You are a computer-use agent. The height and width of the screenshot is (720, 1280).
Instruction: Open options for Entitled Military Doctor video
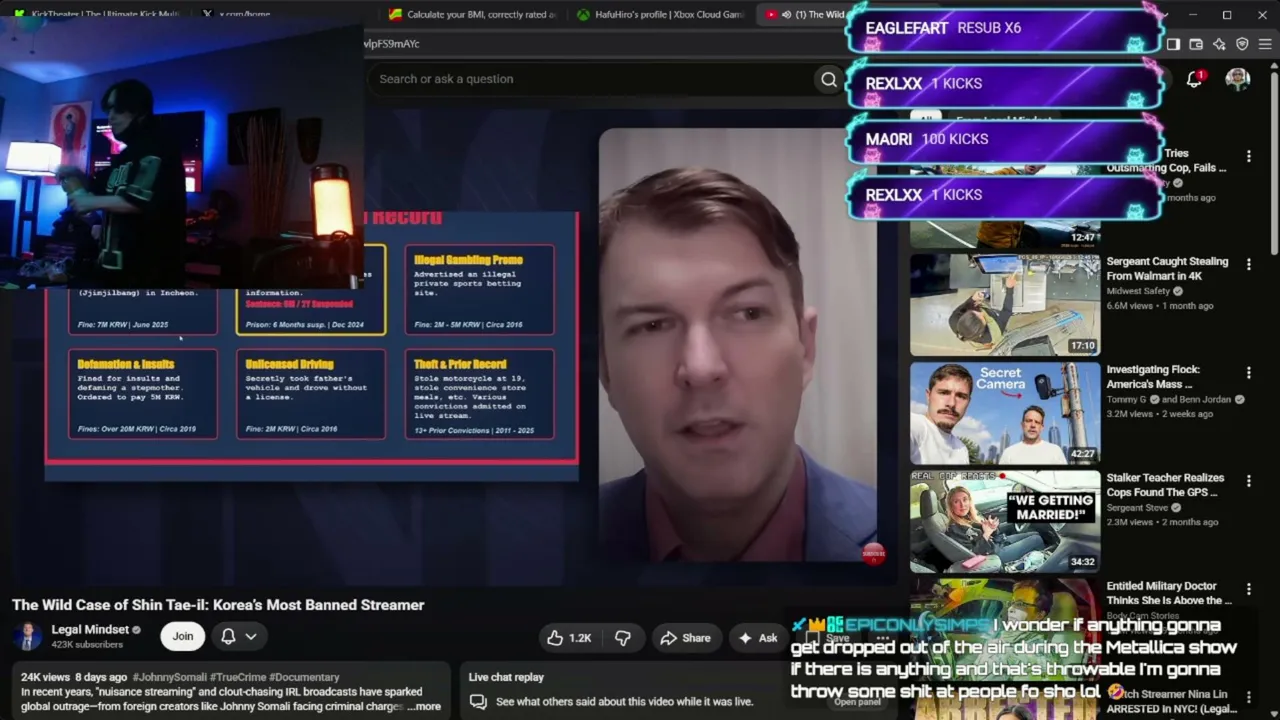[x=1248, y=589]
